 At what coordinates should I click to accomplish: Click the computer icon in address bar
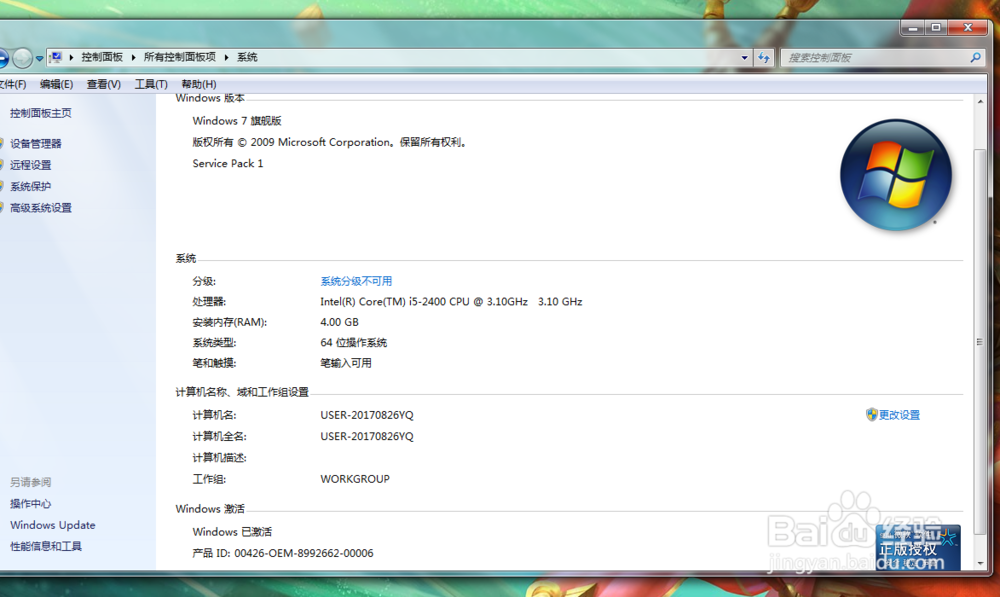pyautogui.click(x=56, y=57)
